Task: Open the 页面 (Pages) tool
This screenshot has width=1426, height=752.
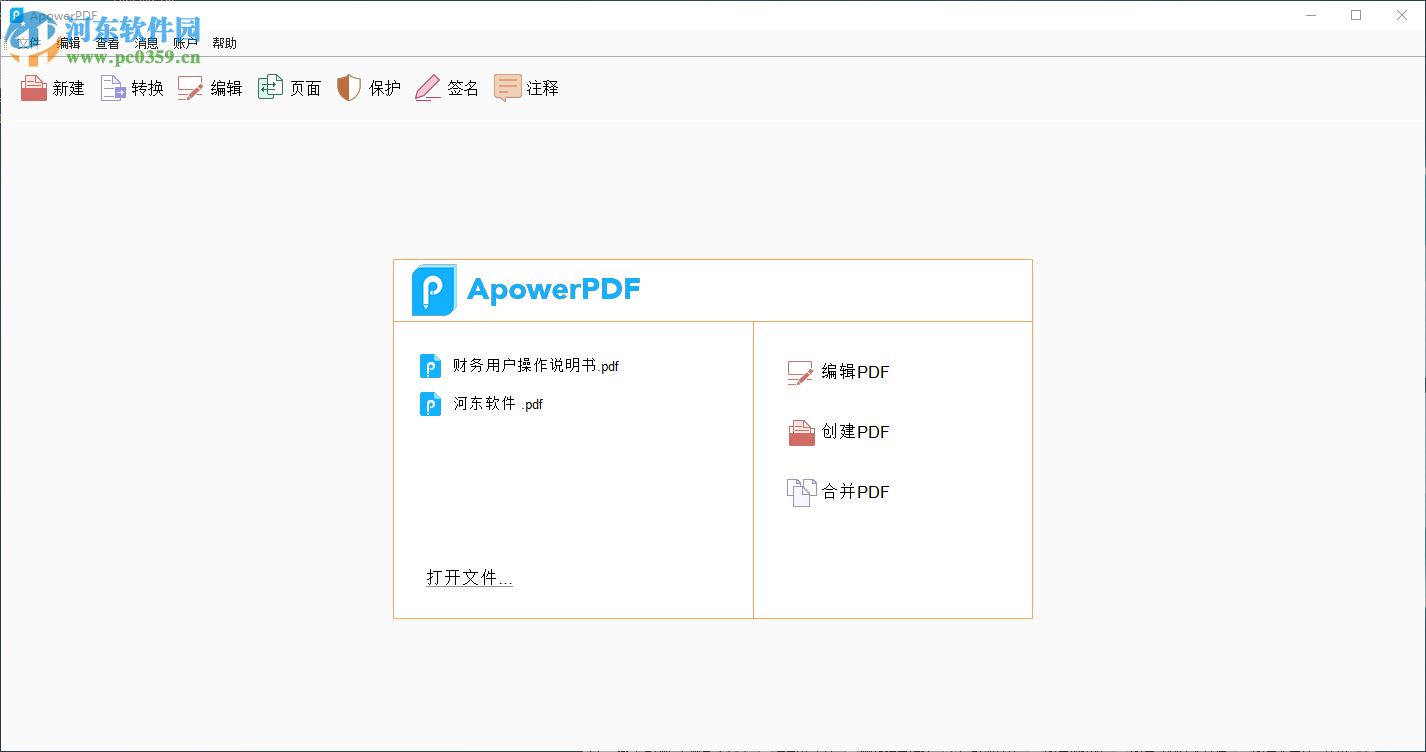Action: coord(269,87)
